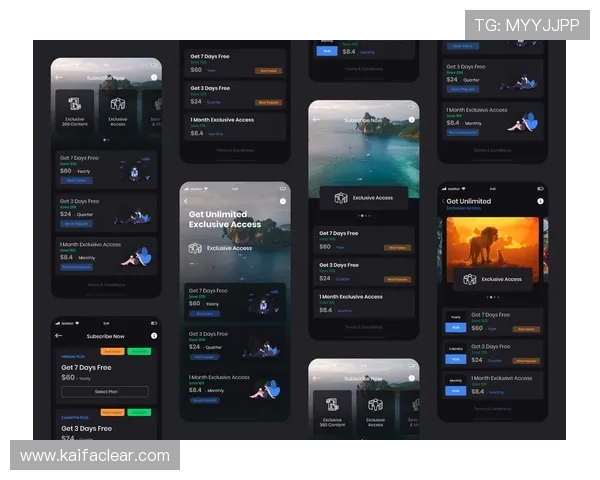The image size is (600, 480).
Task: Tap page indicator dots below lion phone's Exclusive Access card
Action: (492, 297)
